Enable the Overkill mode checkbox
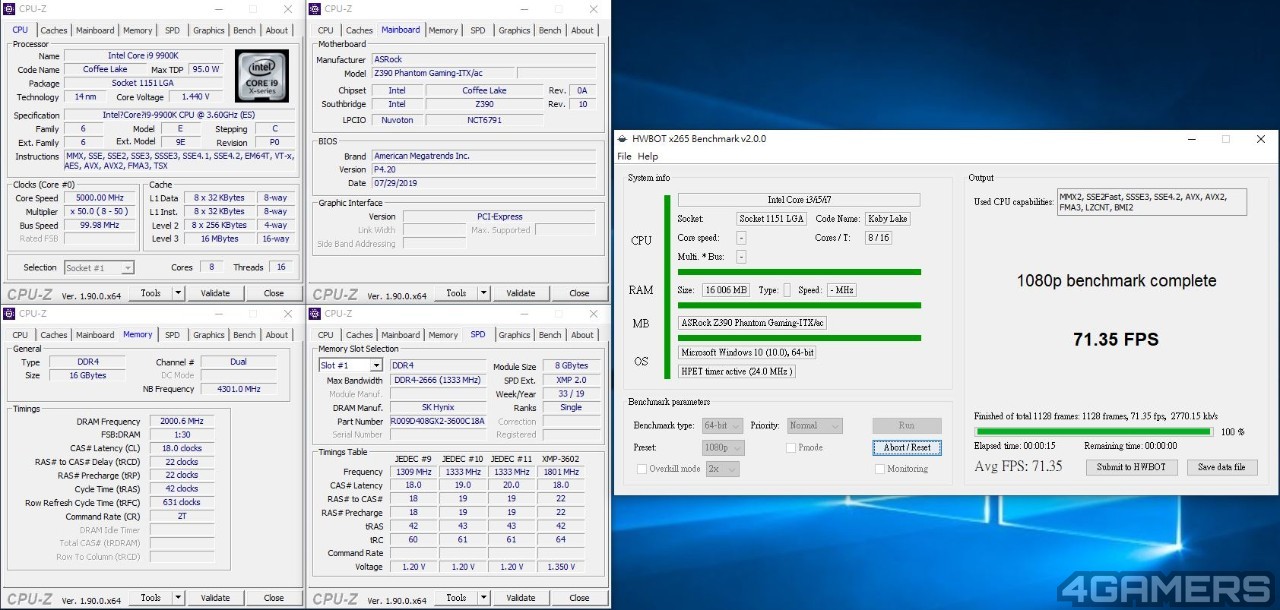Viewport: 1280px width, 610px height. point(642,468)
